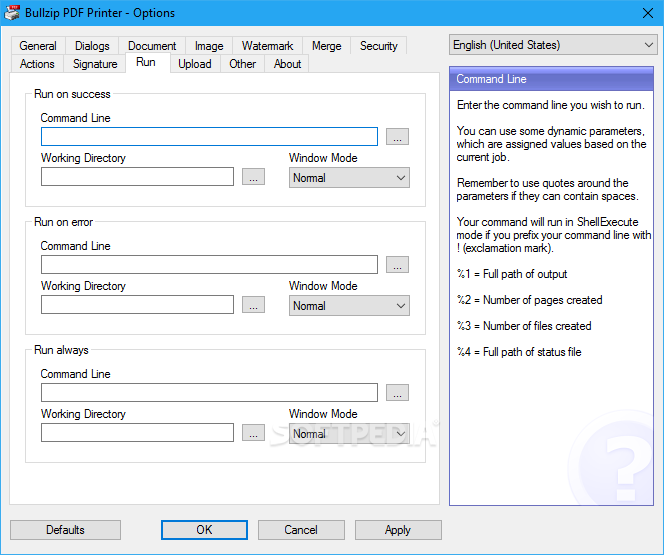Click the '%3 = Number of files created' text

tap(524, 326)
